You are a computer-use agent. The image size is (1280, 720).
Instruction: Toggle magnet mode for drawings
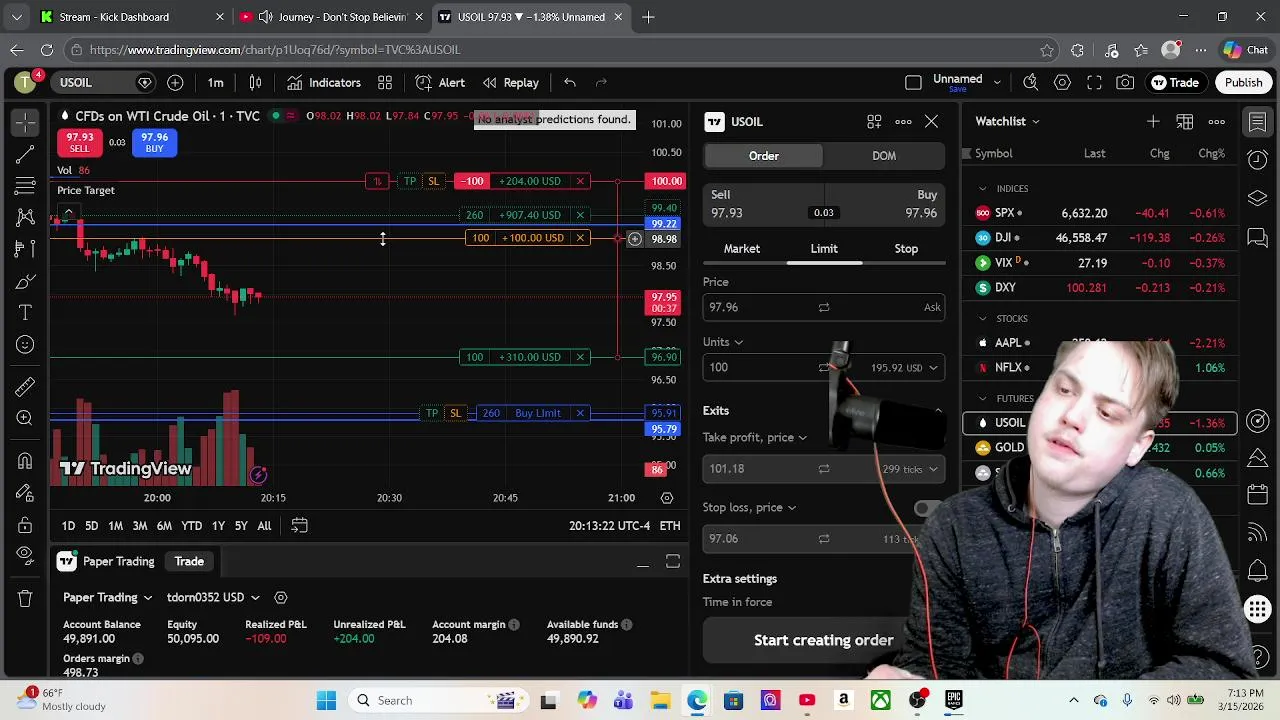pos(25,461)
